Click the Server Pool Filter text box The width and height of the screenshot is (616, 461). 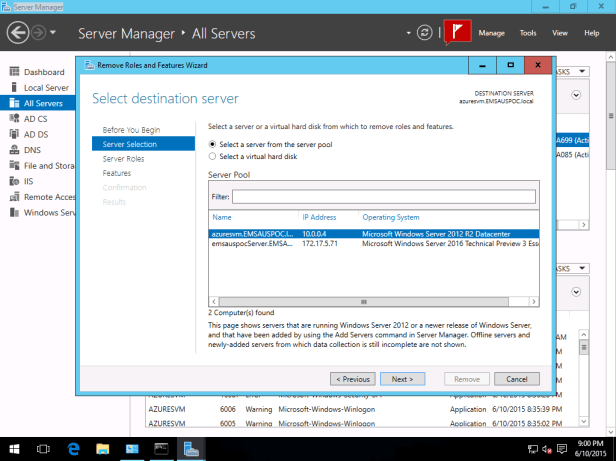(x=386, y=196)
